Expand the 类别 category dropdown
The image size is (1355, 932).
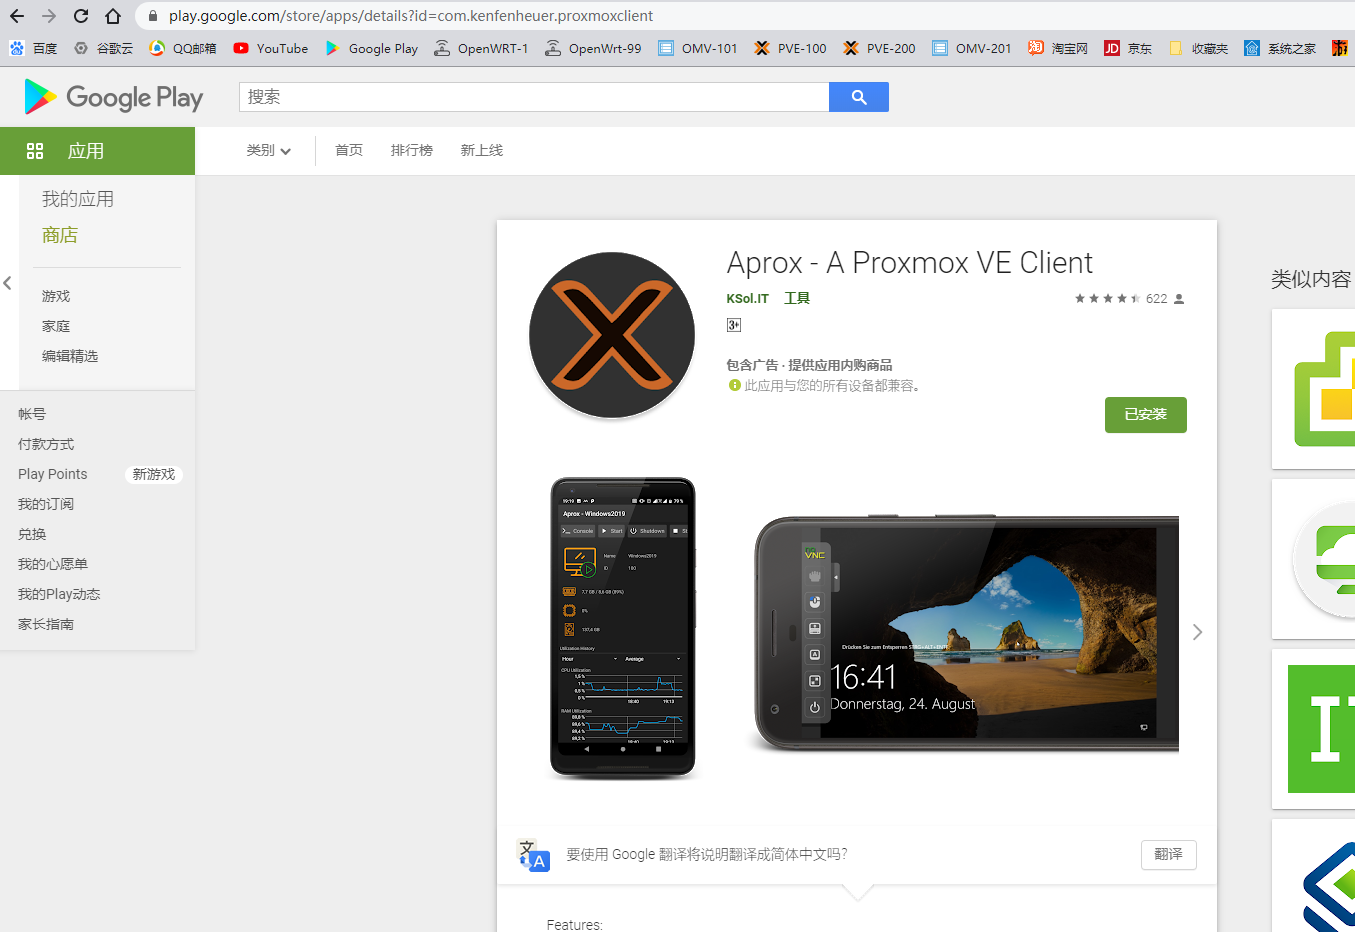pyautogui.click(x=269, y=150)
